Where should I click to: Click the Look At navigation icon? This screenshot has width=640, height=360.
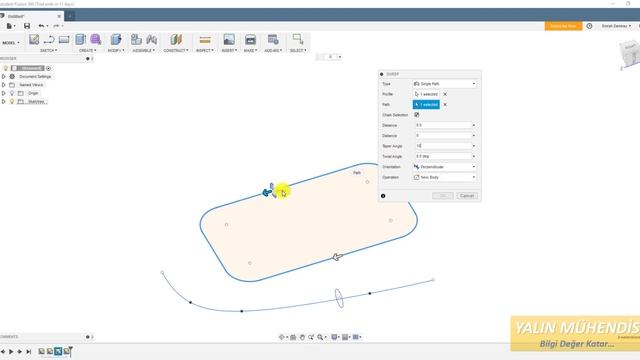(x=293, y=337)
